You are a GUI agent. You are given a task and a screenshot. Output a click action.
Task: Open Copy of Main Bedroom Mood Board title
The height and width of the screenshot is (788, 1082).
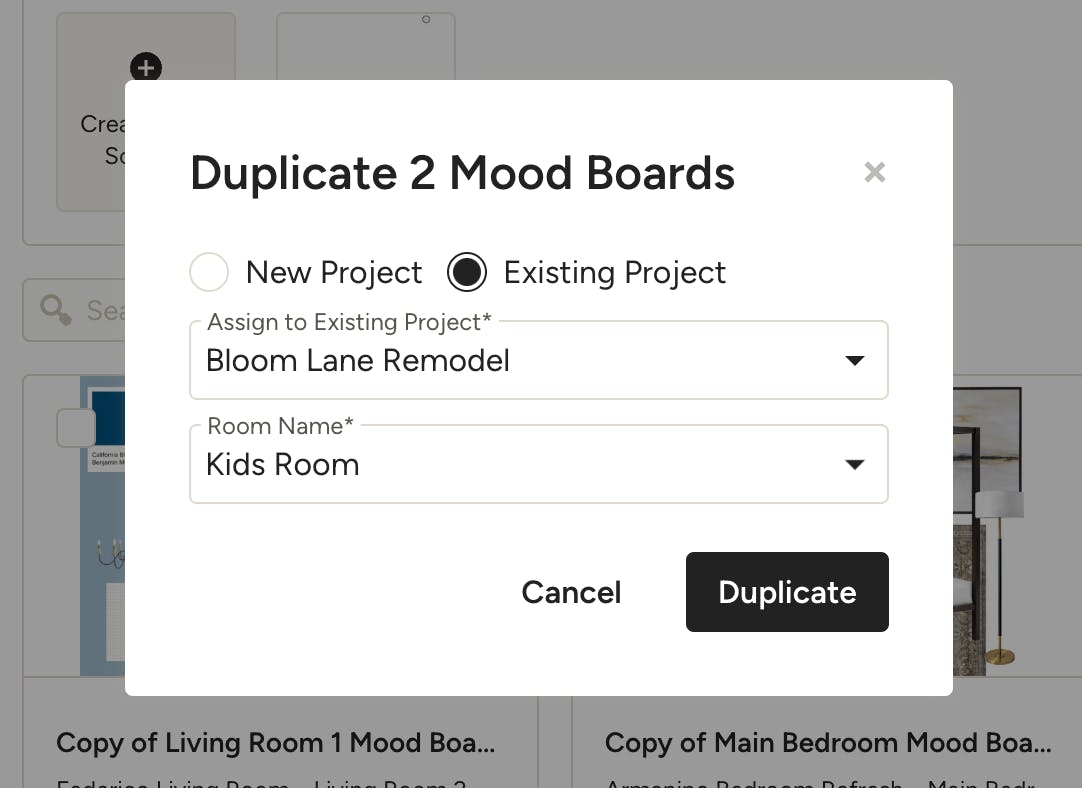coord(828,743)
